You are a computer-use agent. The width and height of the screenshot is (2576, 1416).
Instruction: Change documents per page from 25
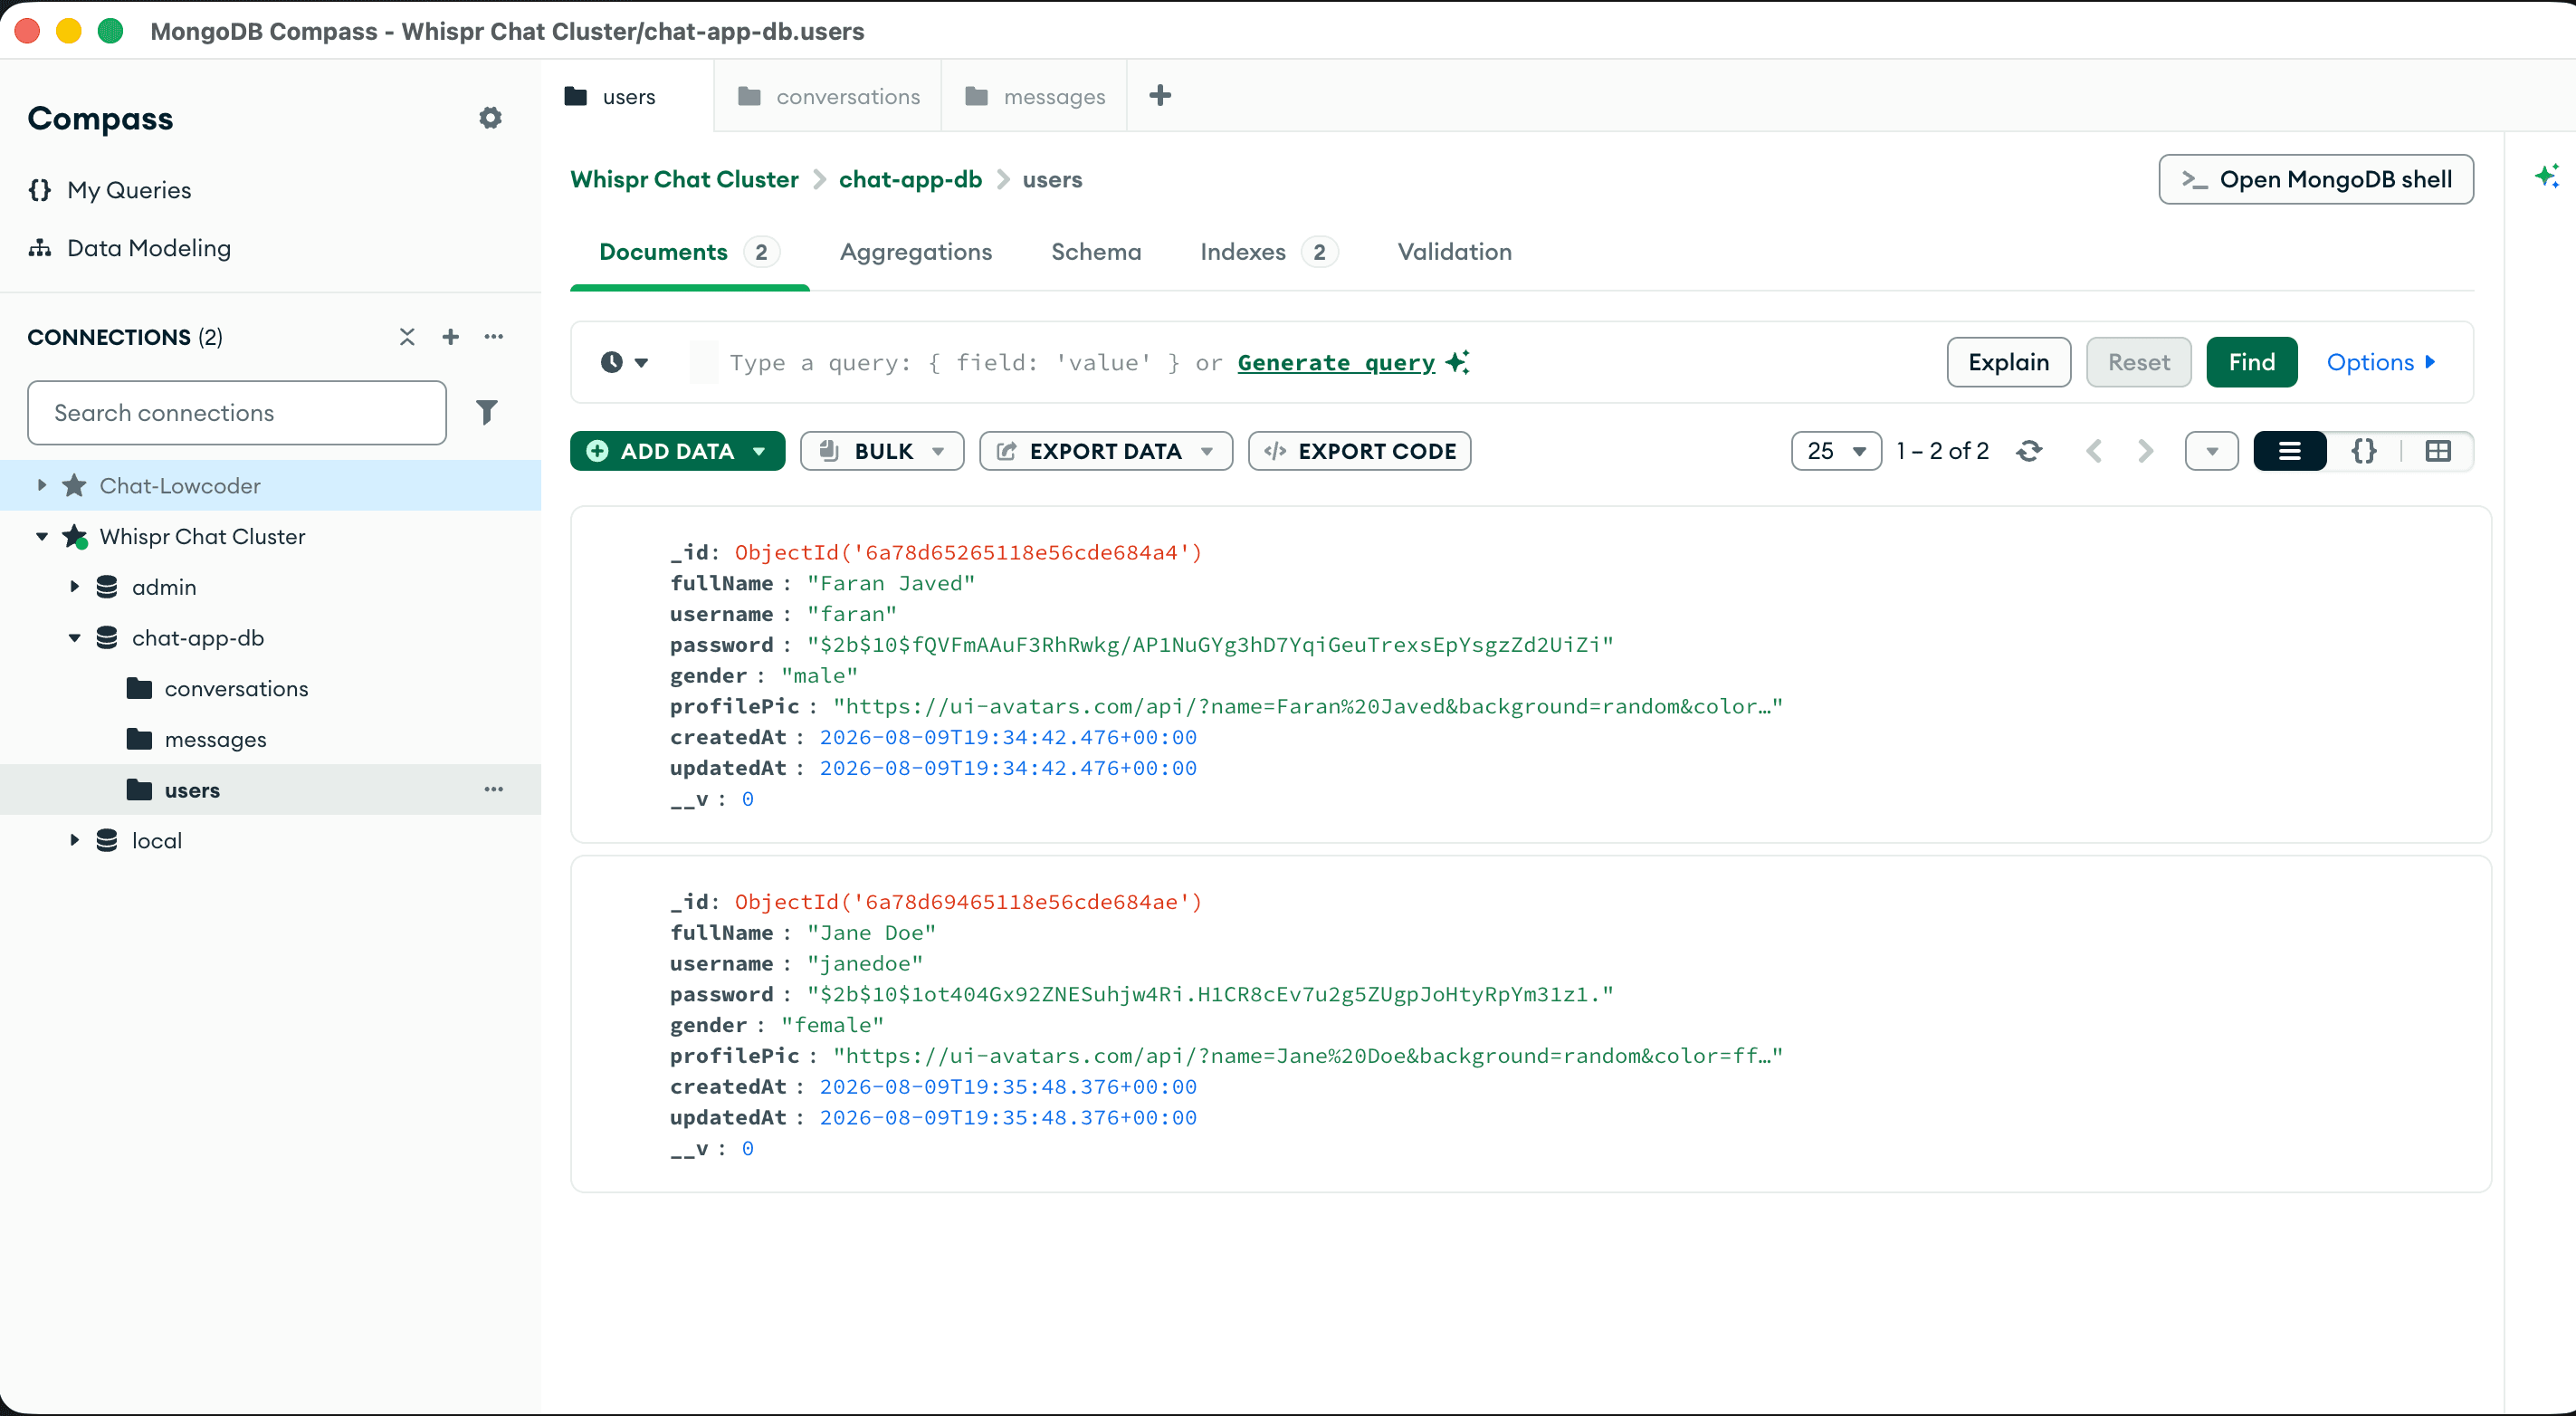pyautogui.click(x=1836, y=452)
